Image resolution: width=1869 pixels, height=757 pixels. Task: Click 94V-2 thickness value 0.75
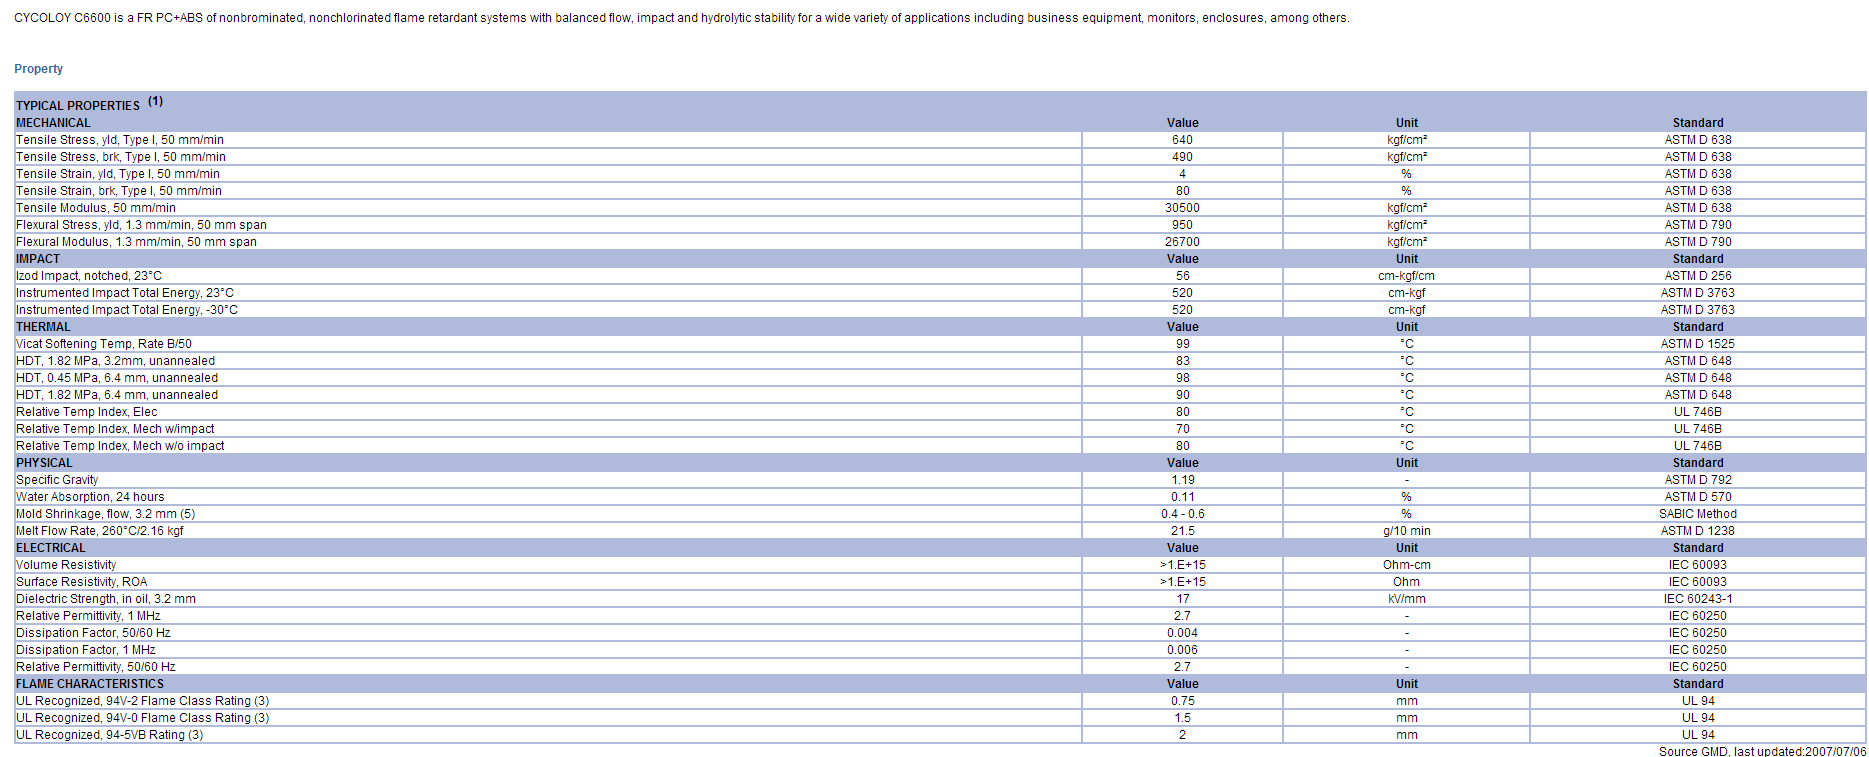tap(1182, 701)
